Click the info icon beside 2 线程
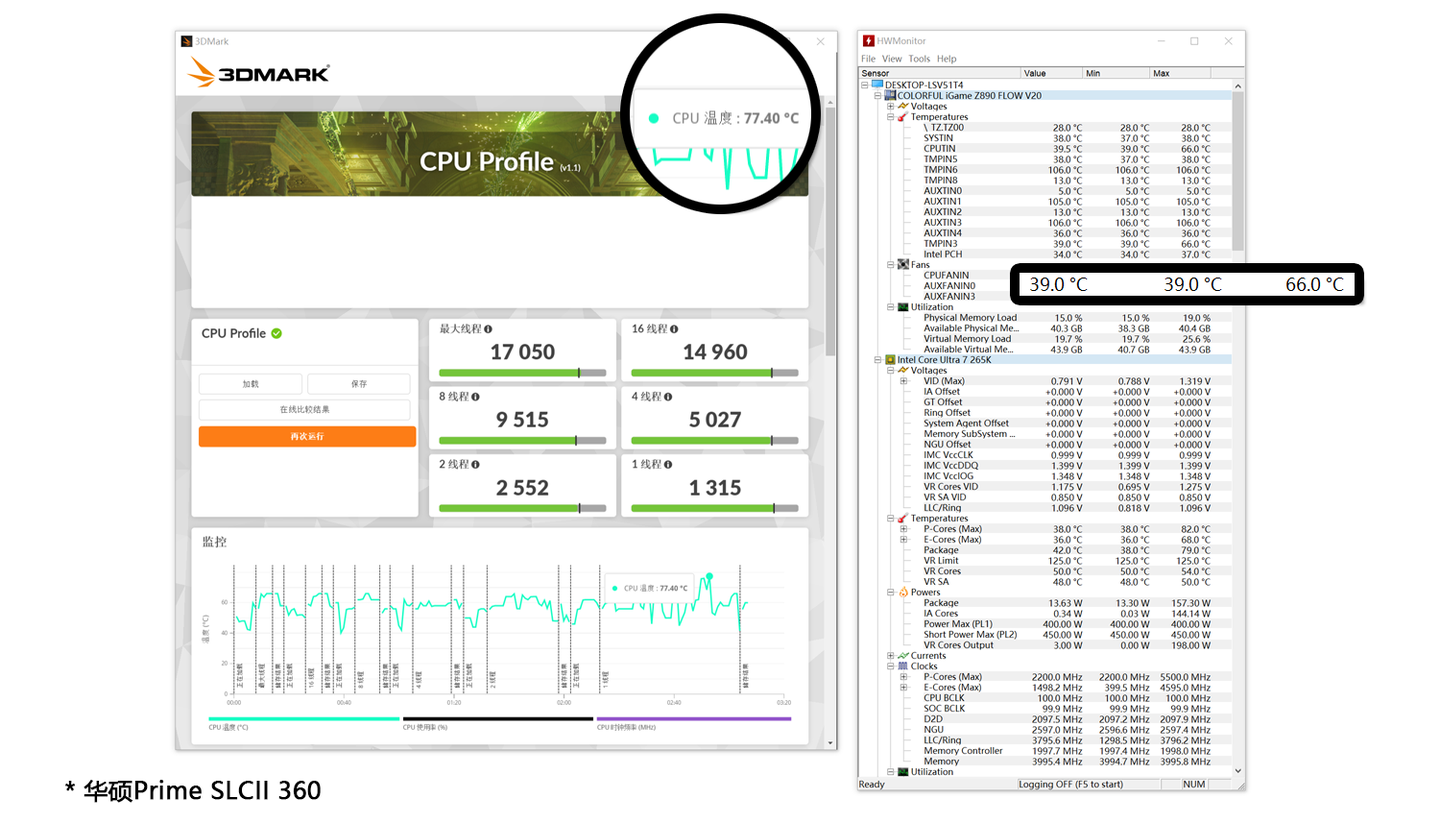Viewport: 1440px width, 823px height. [x=477, y=465]
